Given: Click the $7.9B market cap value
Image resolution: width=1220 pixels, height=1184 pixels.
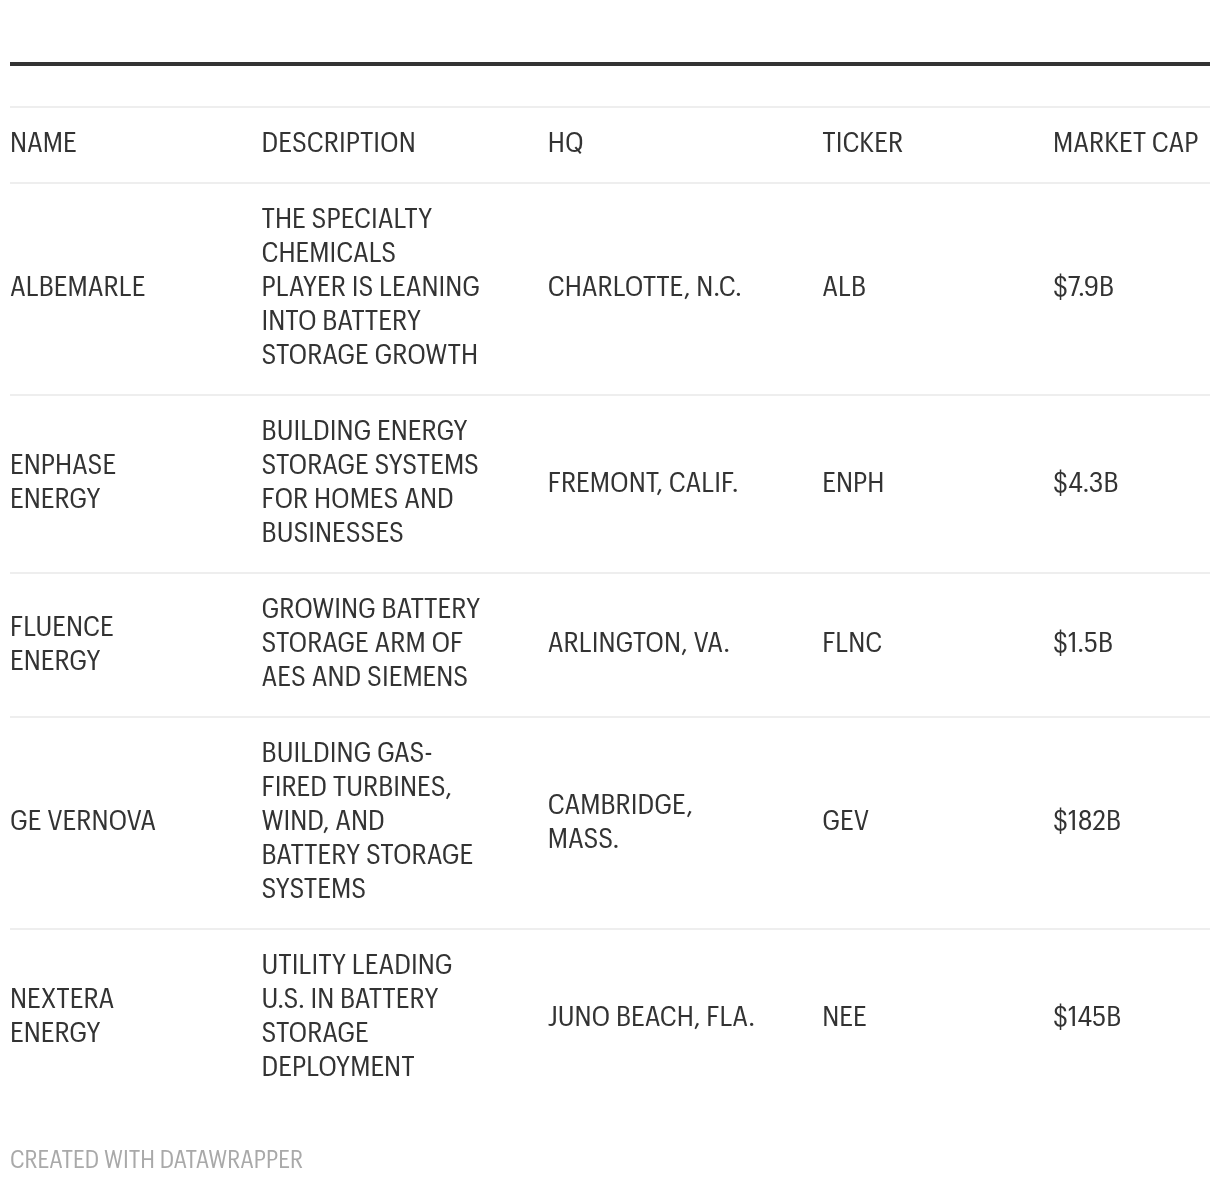Looking at the screenshot, I should (1083, 286).
